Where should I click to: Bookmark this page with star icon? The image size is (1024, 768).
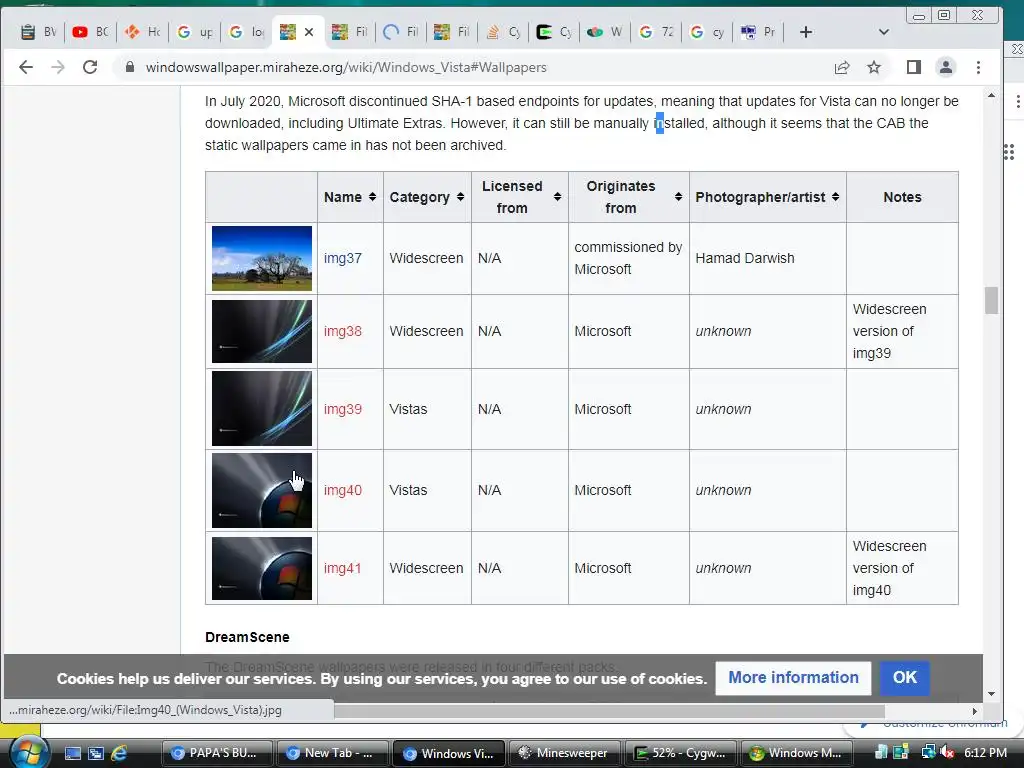click(x=874, y=67)
